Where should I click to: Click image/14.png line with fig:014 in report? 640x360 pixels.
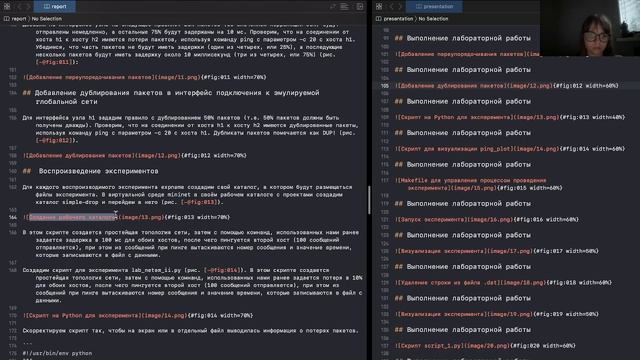[138, 316]
